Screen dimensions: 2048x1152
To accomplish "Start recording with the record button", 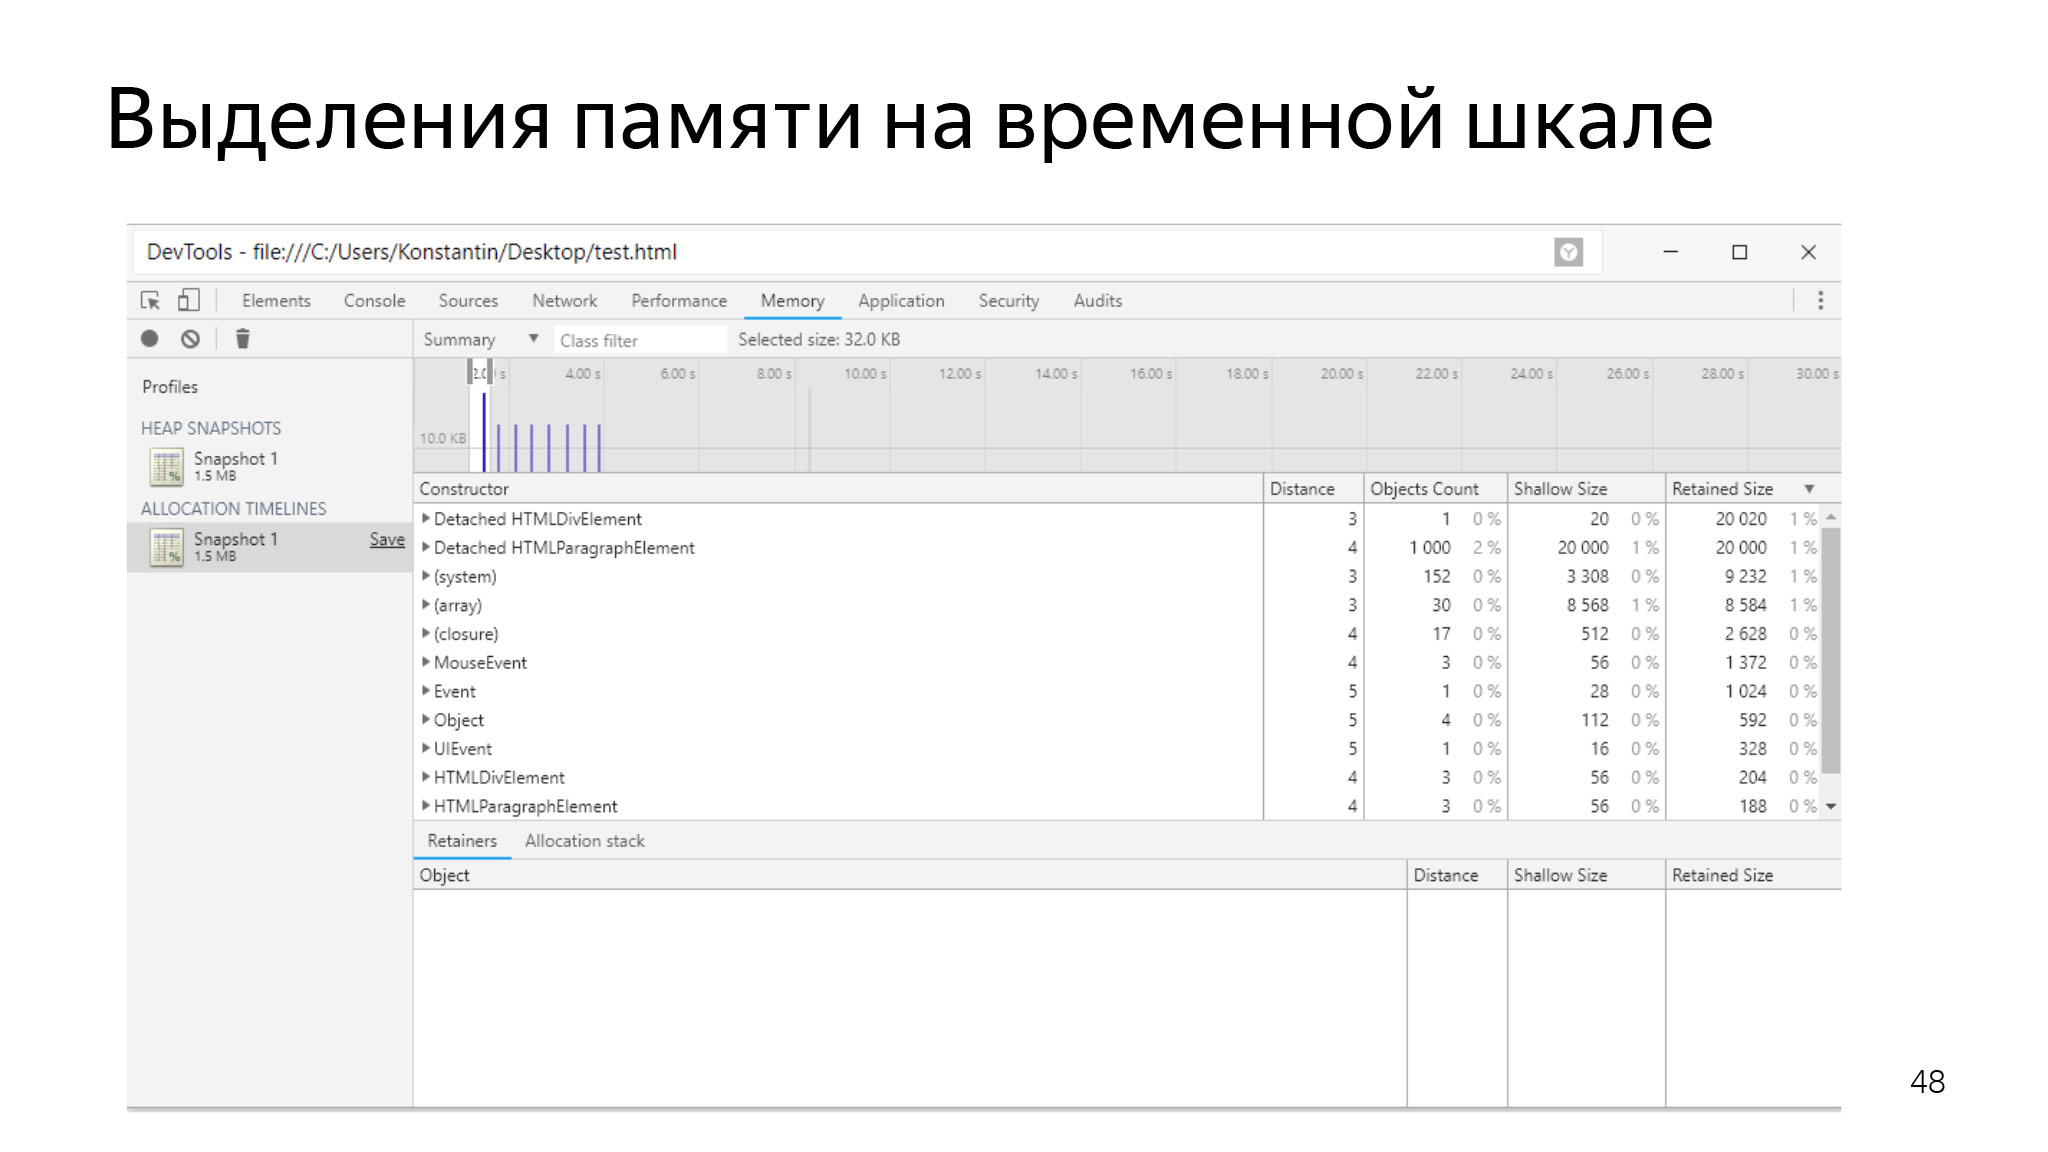I will coord(150,339).
